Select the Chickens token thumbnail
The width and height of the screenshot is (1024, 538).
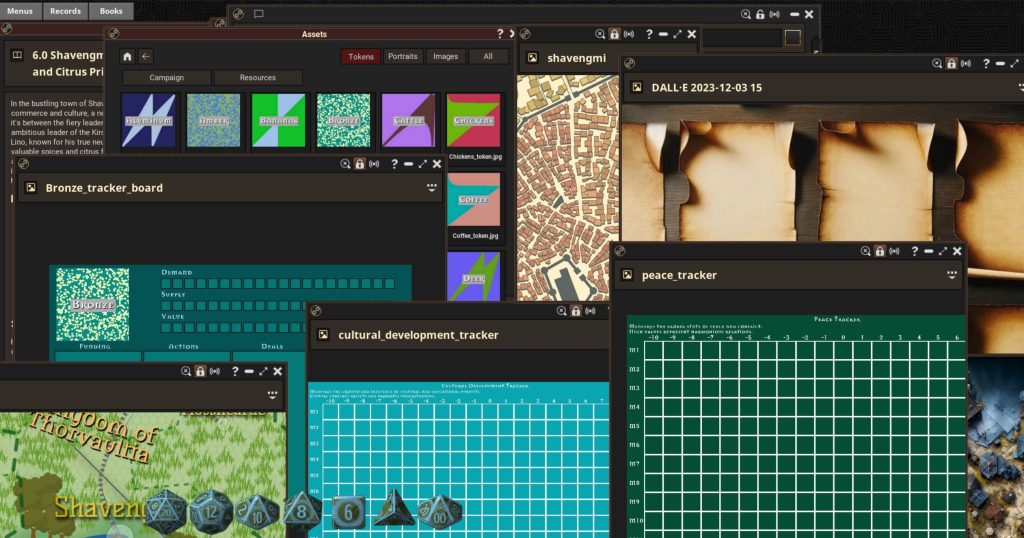click(473, 121)
